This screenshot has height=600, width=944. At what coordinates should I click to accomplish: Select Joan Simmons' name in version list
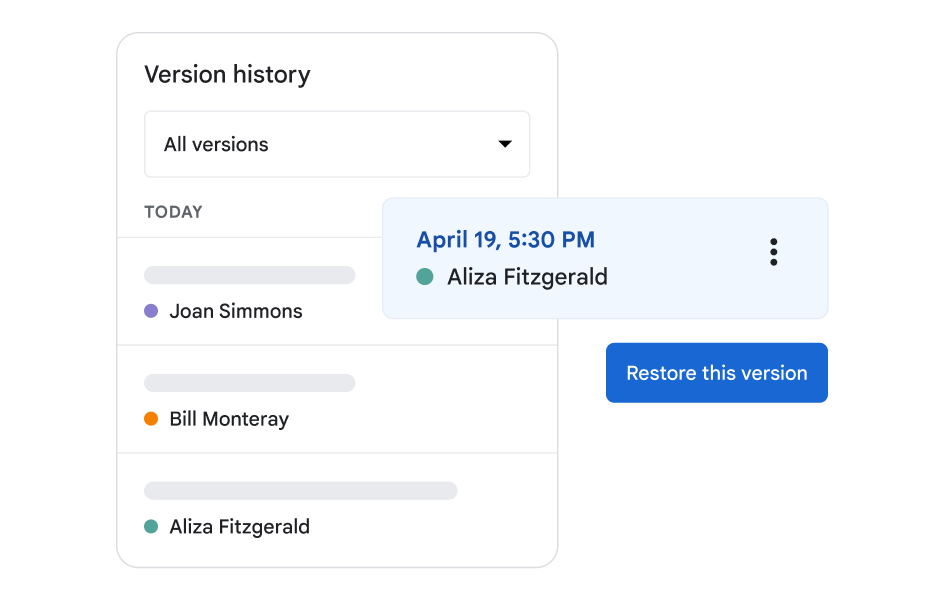pyautogui.click(x=236, y=311)
